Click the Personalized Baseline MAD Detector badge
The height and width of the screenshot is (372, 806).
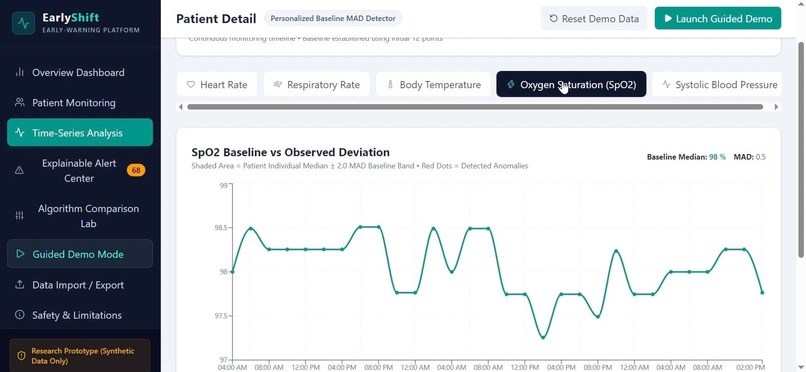point(333,18)
